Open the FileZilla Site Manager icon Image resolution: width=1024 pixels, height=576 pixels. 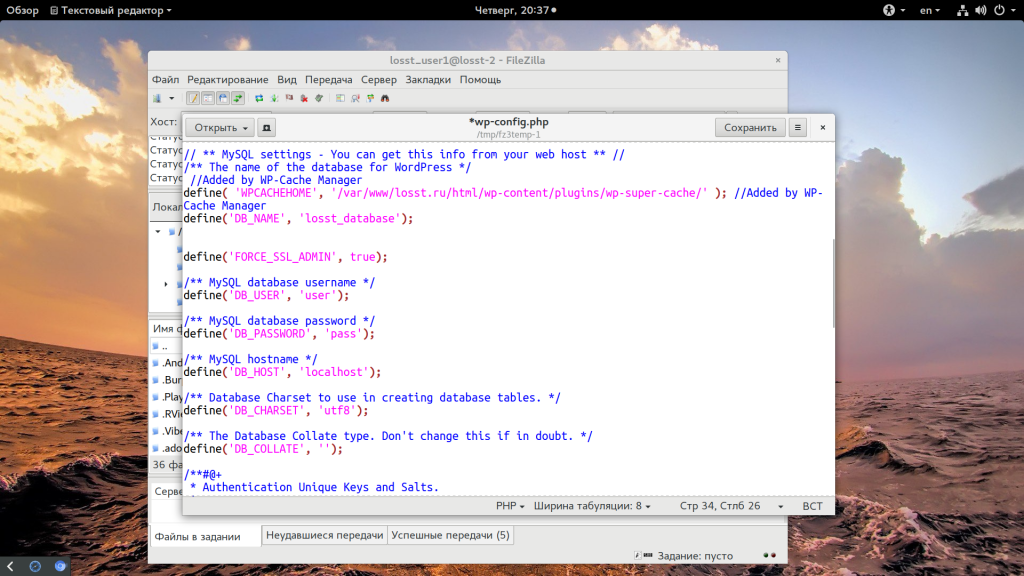[156, 98]
